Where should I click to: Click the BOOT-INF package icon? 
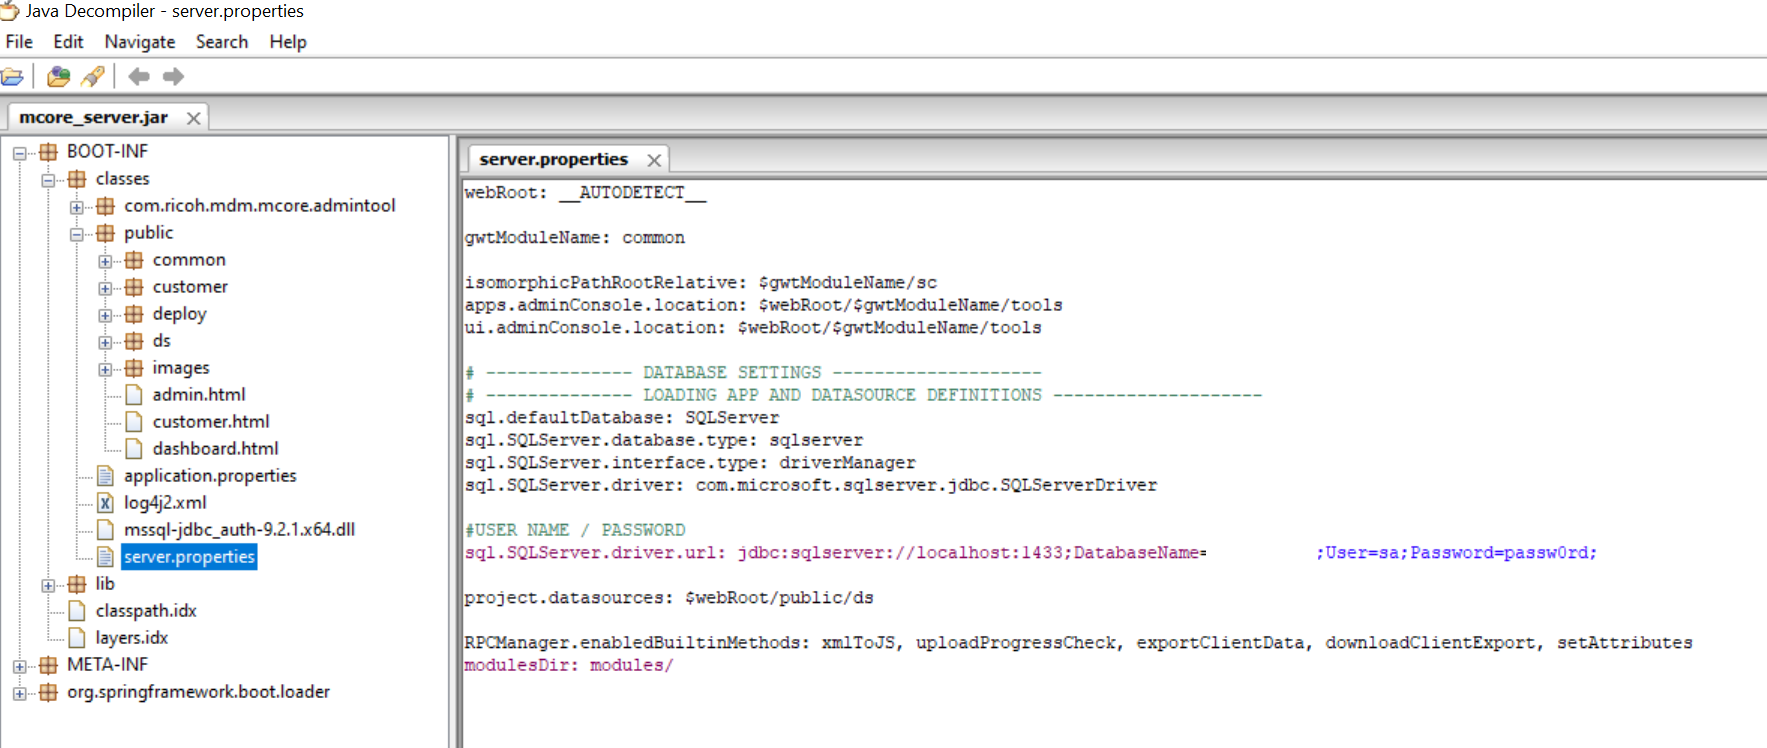click(48, 152)
